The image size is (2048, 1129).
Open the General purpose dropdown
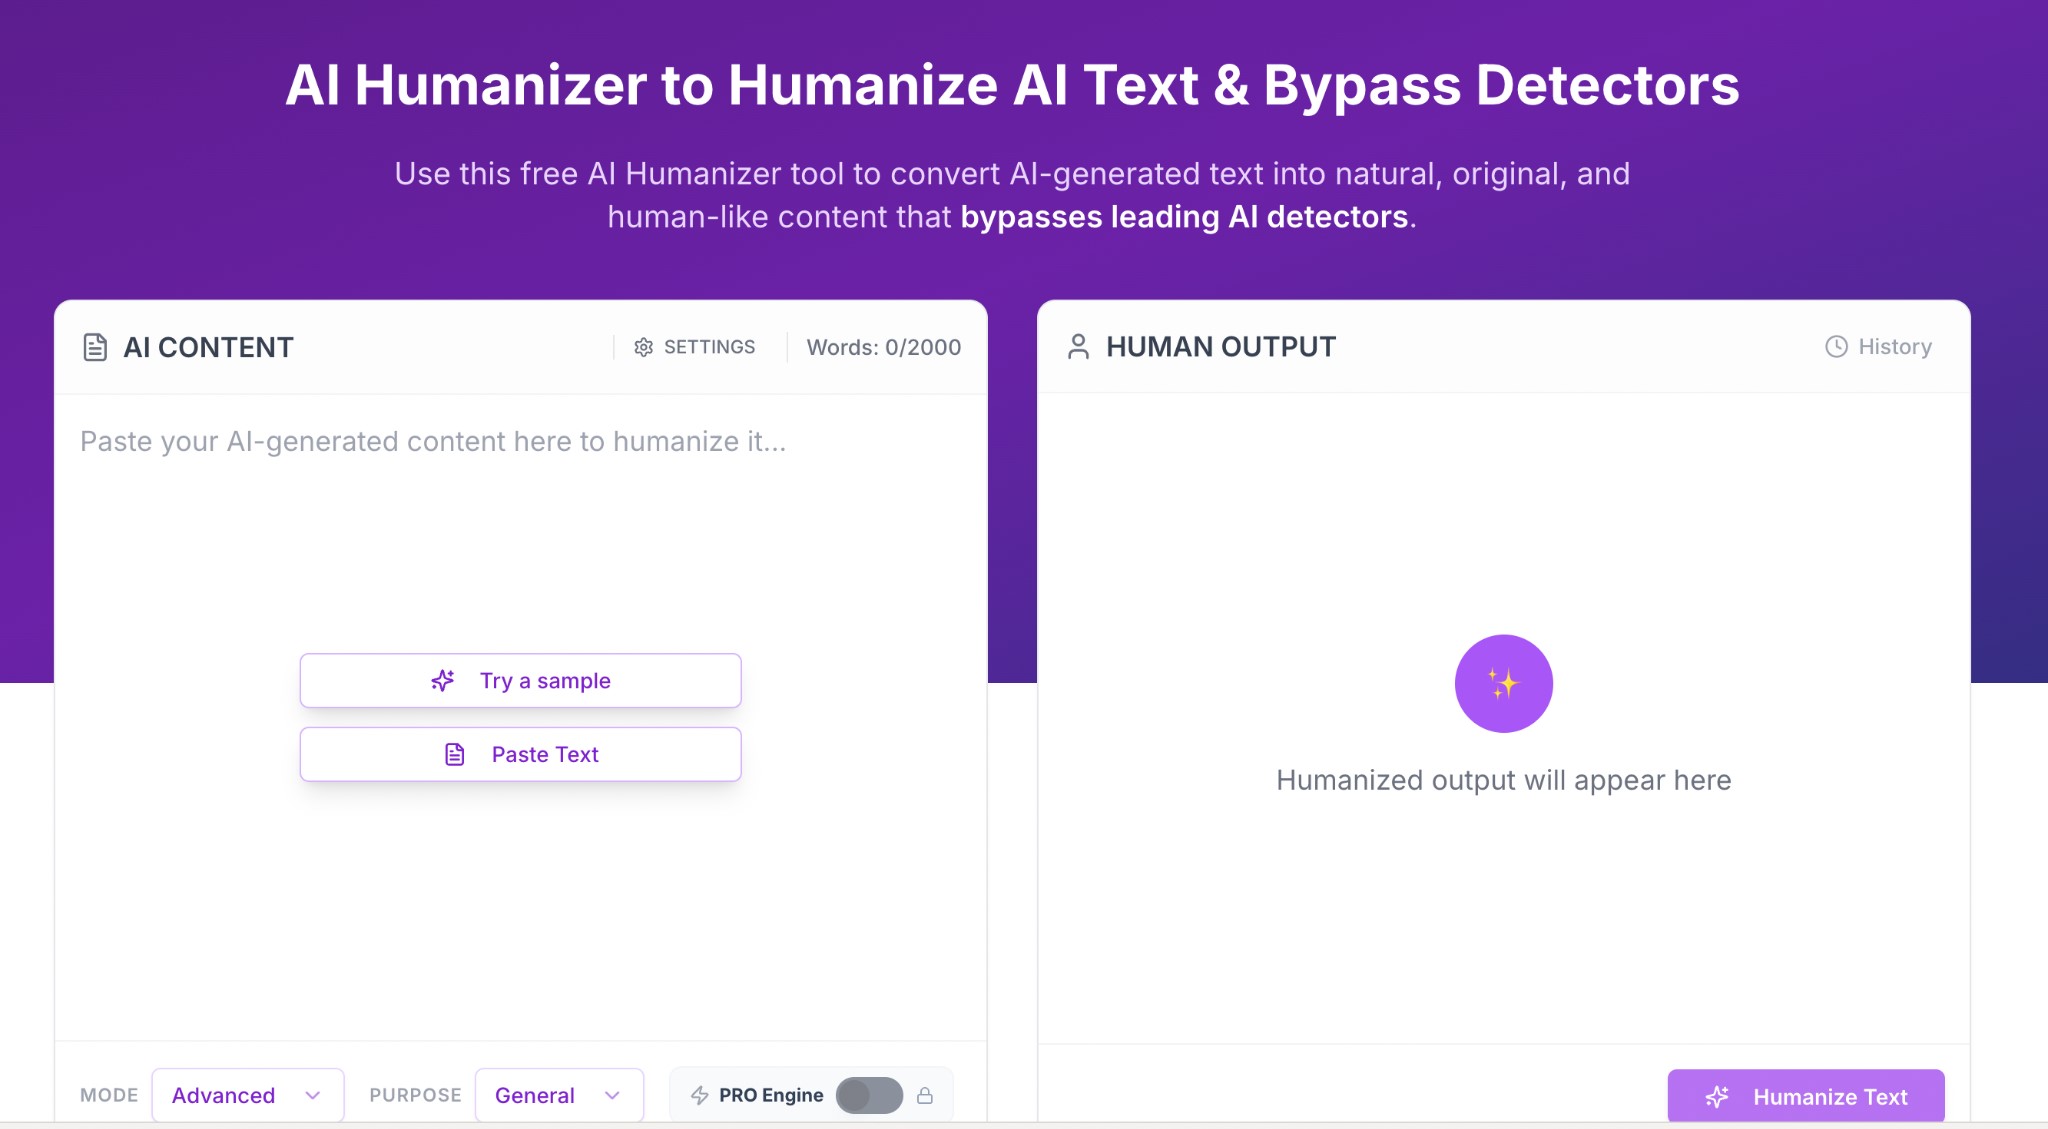point(558,1095)
